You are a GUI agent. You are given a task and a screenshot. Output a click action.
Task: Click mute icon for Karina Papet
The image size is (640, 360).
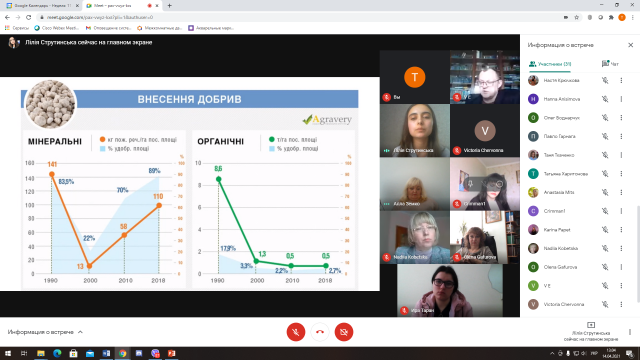(x=605, y=230)
